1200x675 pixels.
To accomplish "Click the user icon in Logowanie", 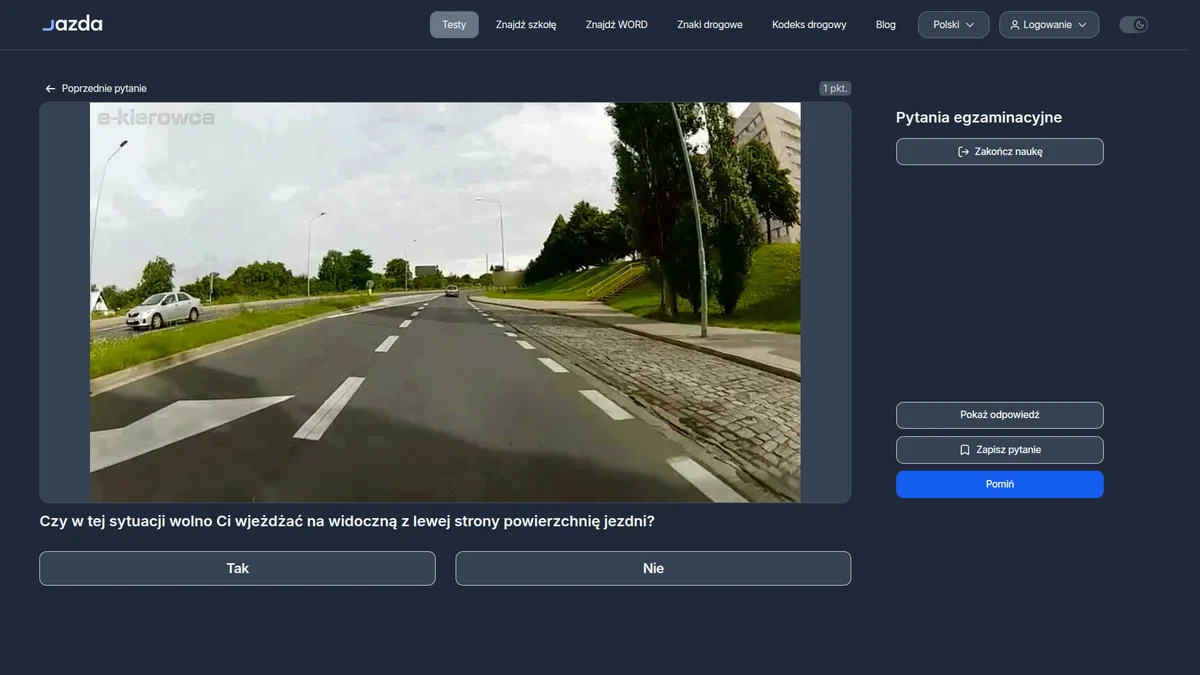I will (1015, 25).
